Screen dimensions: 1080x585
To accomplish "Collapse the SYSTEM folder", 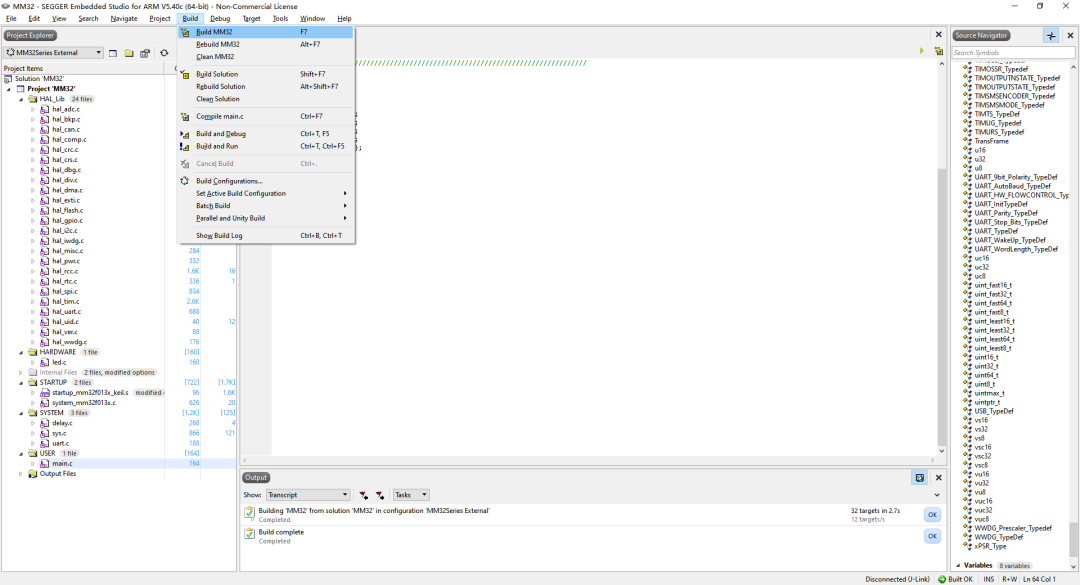I will coord(21,413).
